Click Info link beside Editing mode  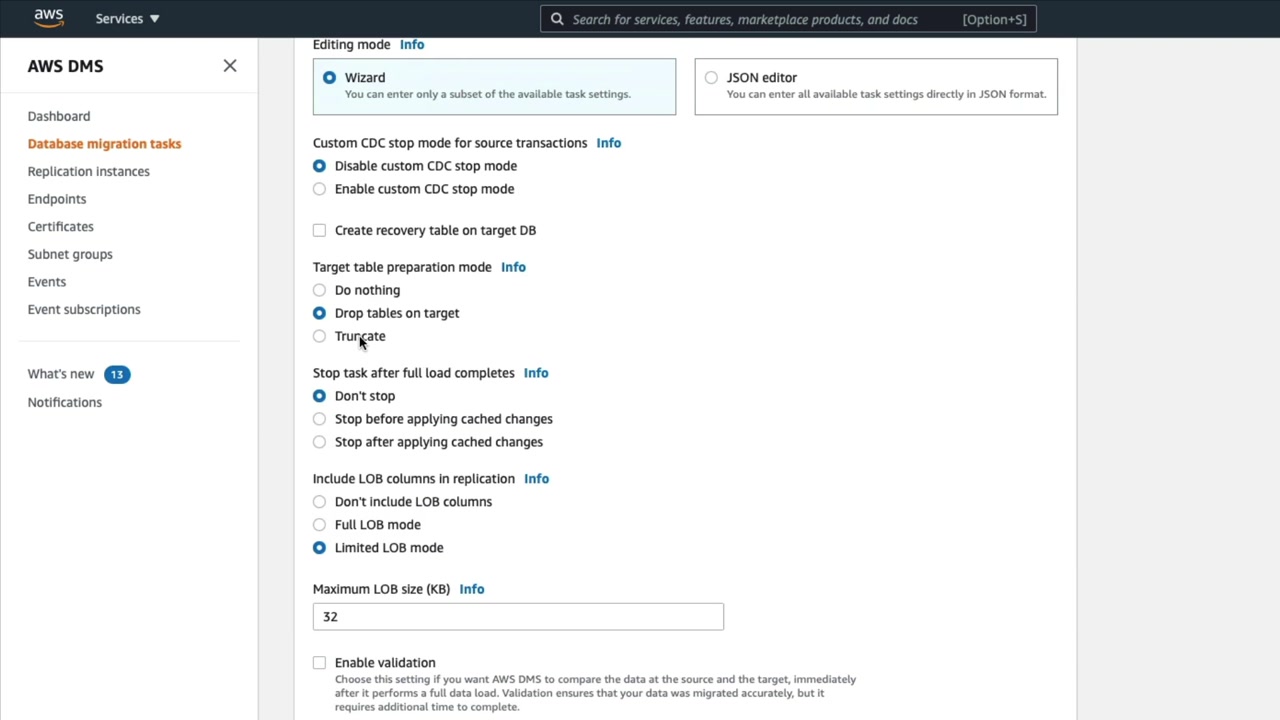(412, 44)
